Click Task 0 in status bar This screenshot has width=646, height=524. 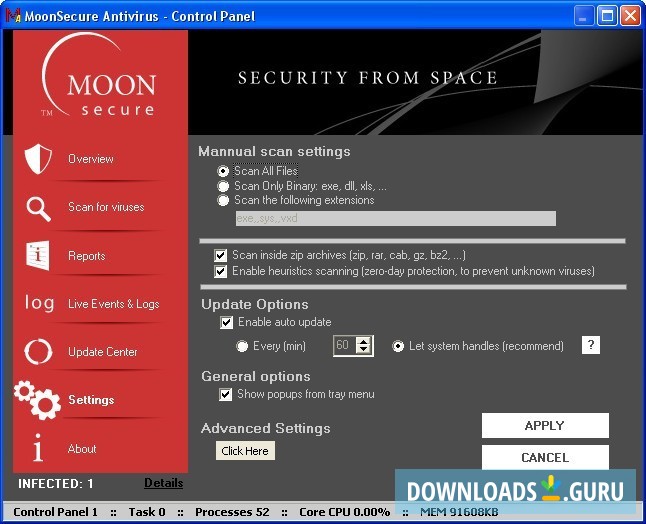click(147, 512)
